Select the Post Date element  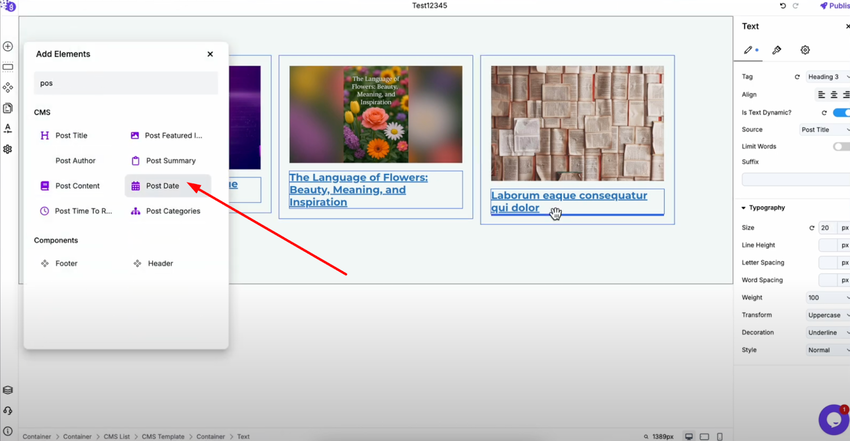point(162,186)
